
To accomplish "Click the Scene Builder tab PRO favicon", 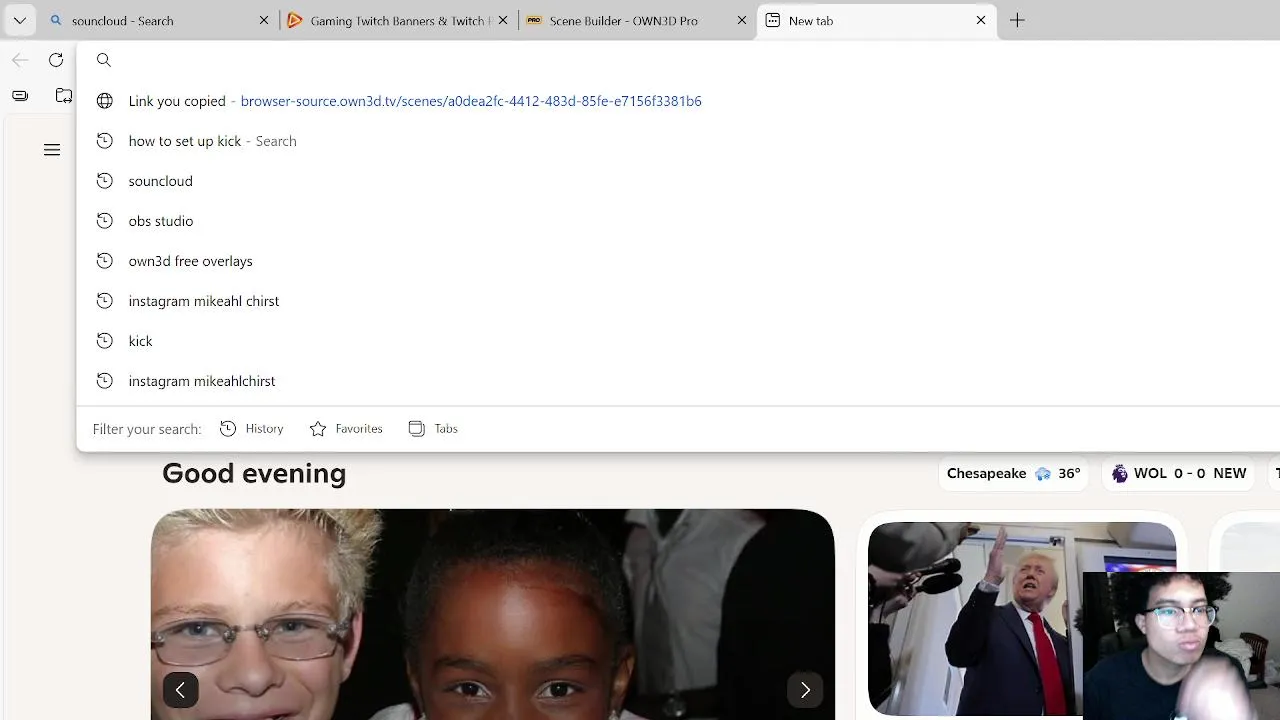I will coord(534,20).
